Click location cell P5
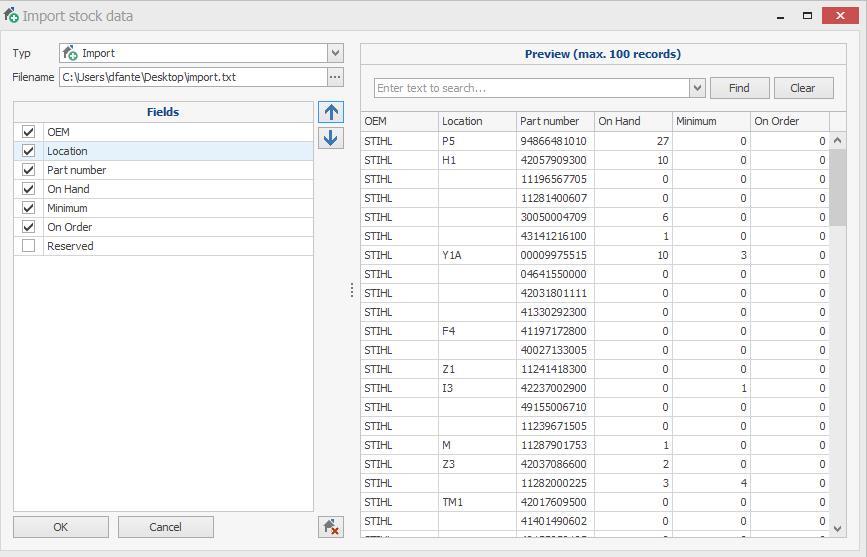This screenshot has height=557, width=867. [x=478, y=141]
